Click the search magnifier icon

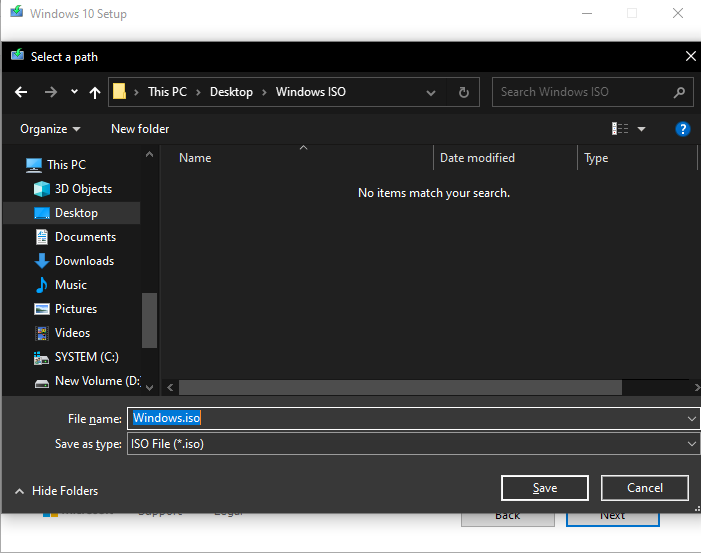click(680, 92)
